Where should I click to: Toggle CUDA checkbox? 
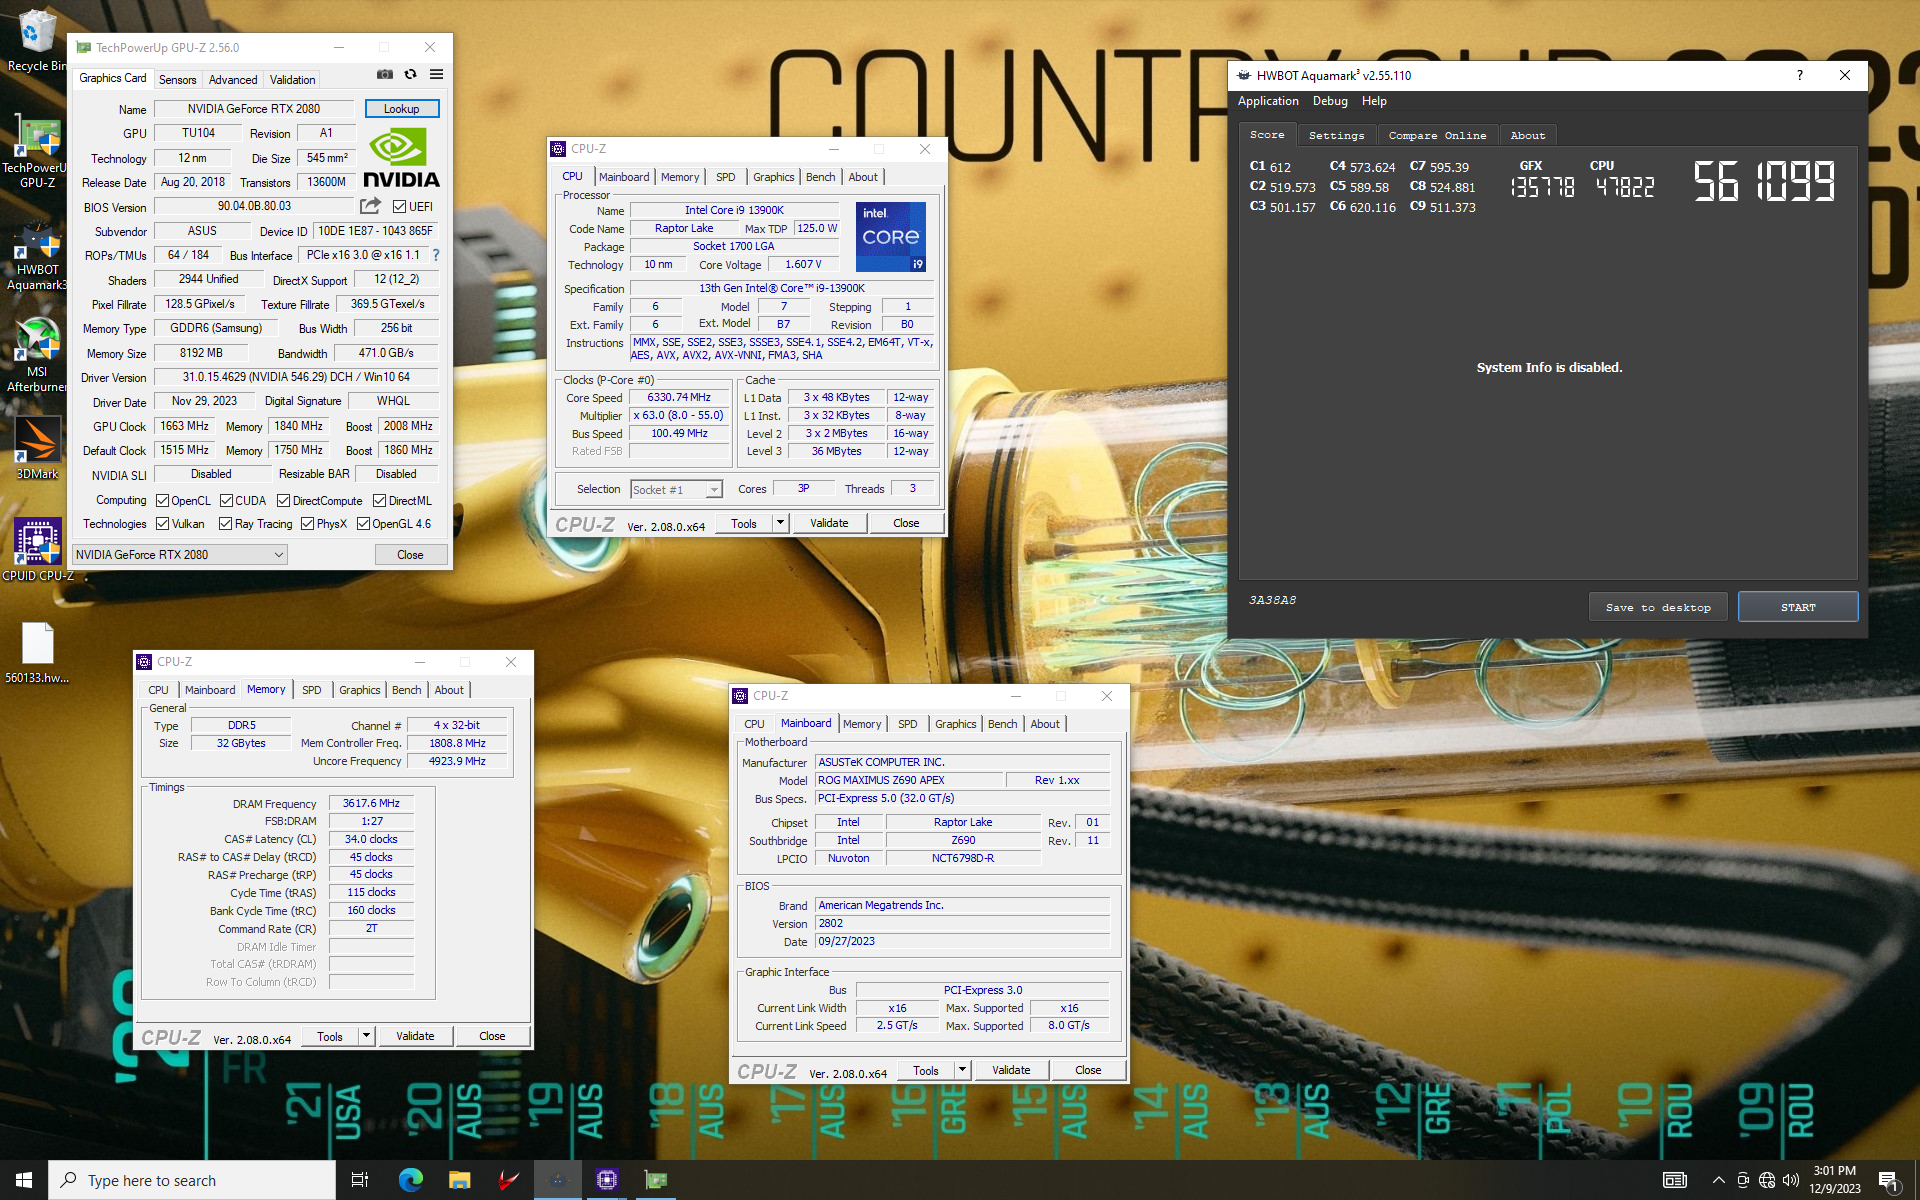click(x=227, y=501)
